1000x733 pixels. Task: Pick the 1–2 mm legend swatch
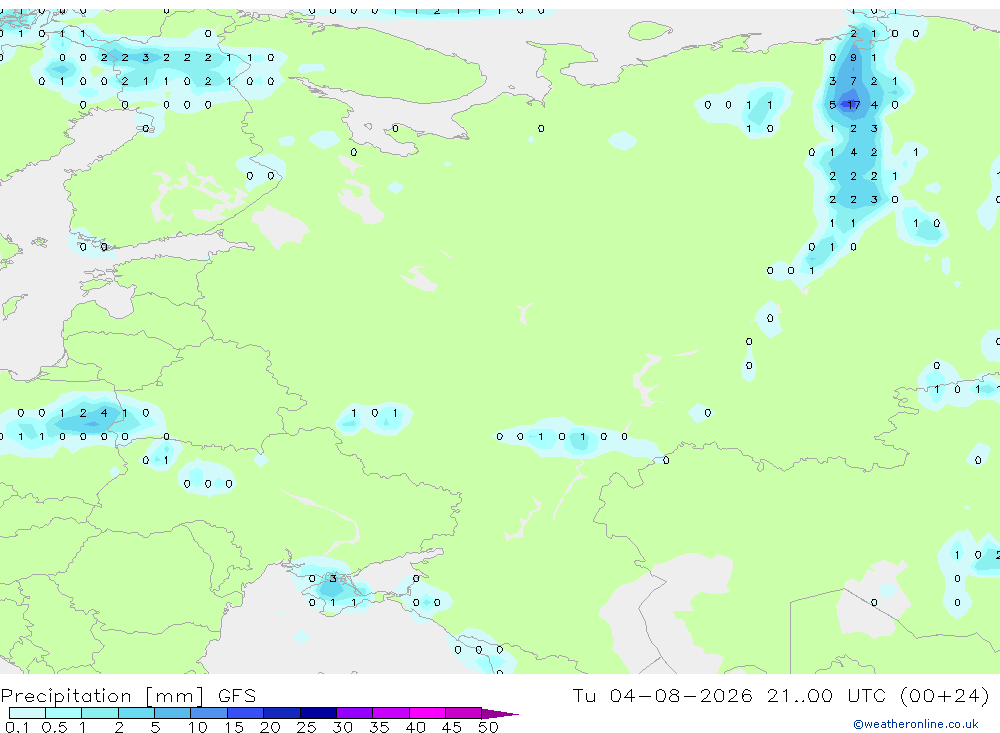(100, 713)
